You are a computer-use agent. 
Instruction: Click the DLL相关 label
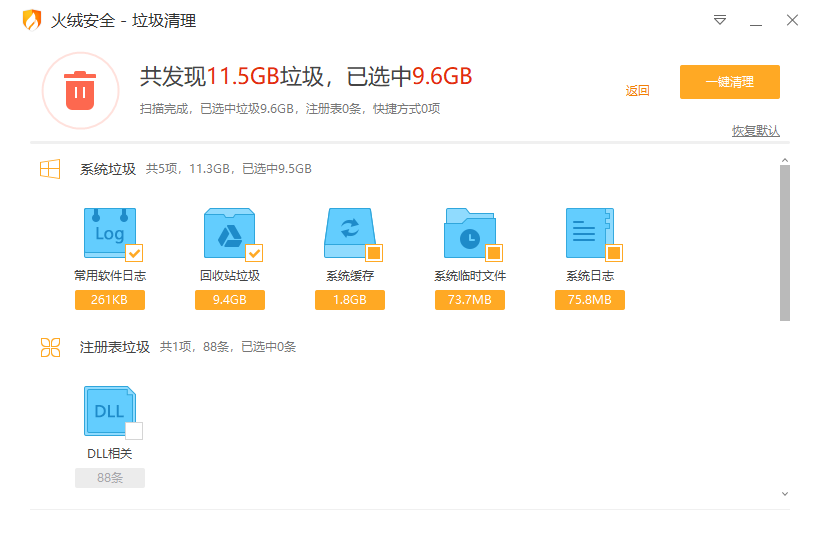point(110,454)
